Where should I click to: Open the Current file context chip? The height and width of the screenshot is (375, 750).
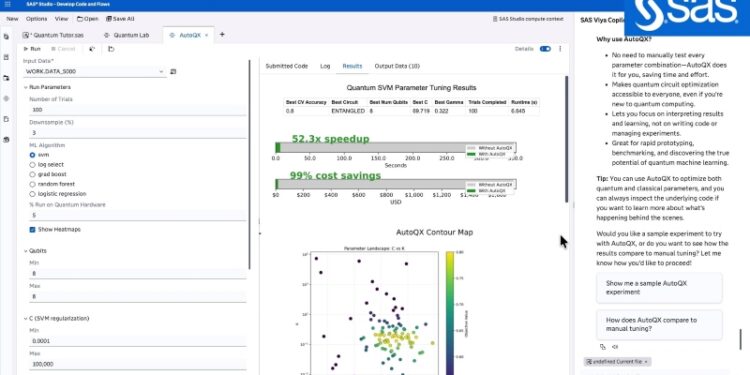pos(617,362)
